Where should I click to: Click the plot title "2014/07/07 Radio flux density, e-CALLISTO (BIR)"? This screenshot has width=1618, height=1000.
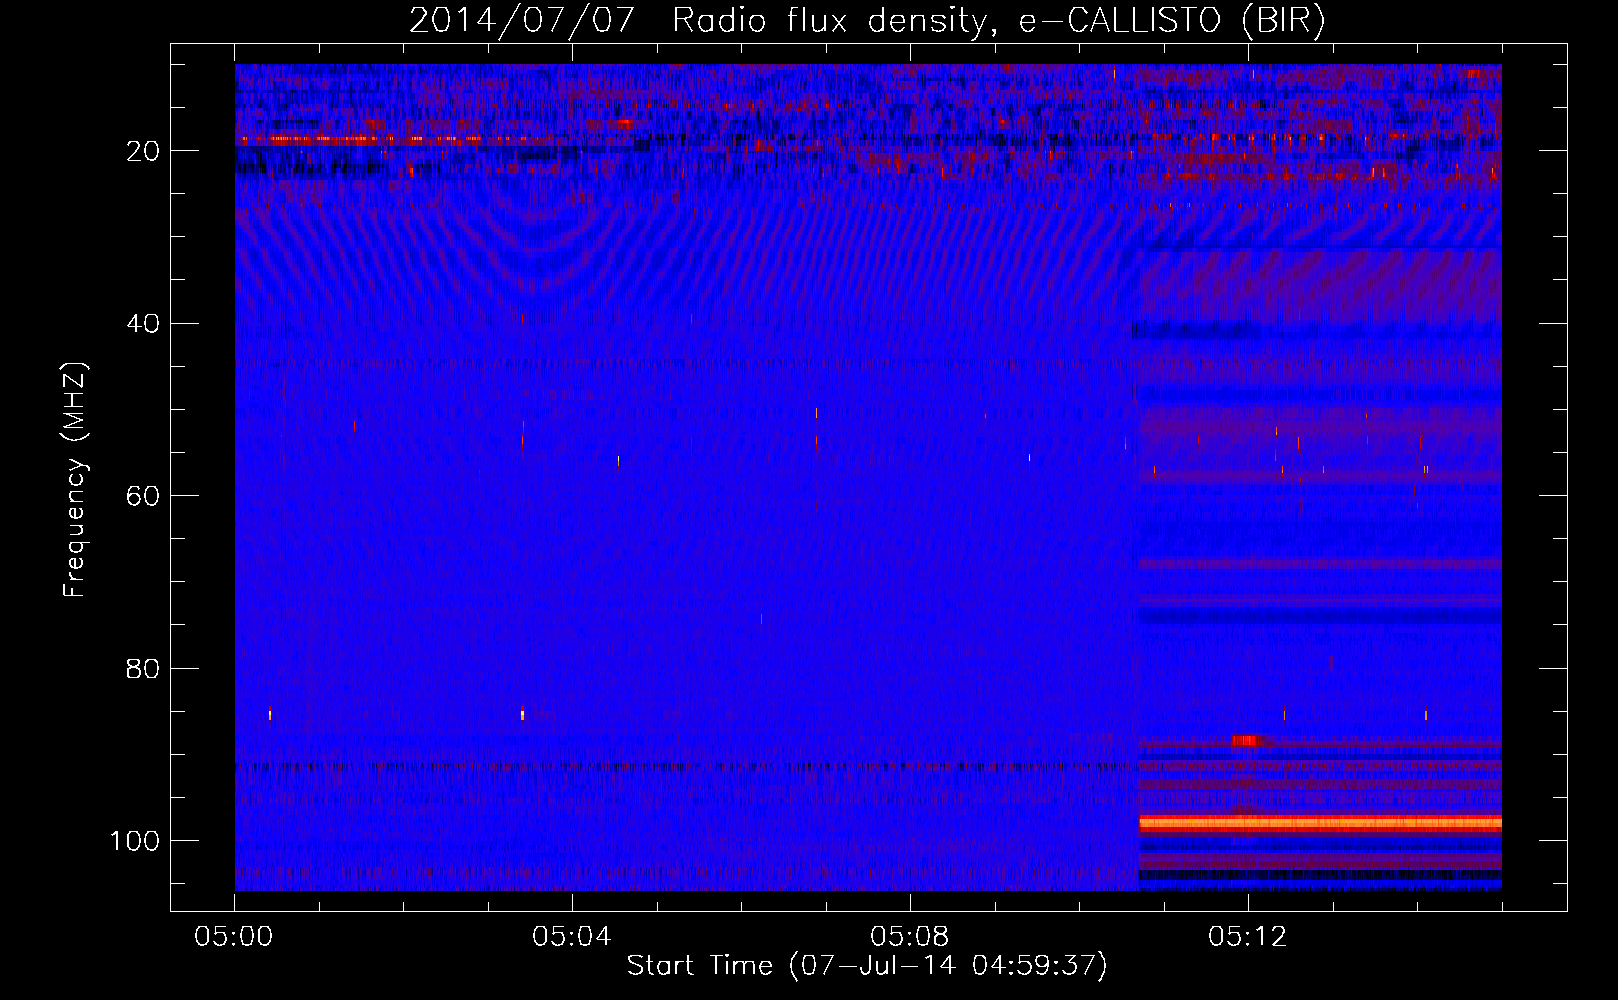point(867,20)
